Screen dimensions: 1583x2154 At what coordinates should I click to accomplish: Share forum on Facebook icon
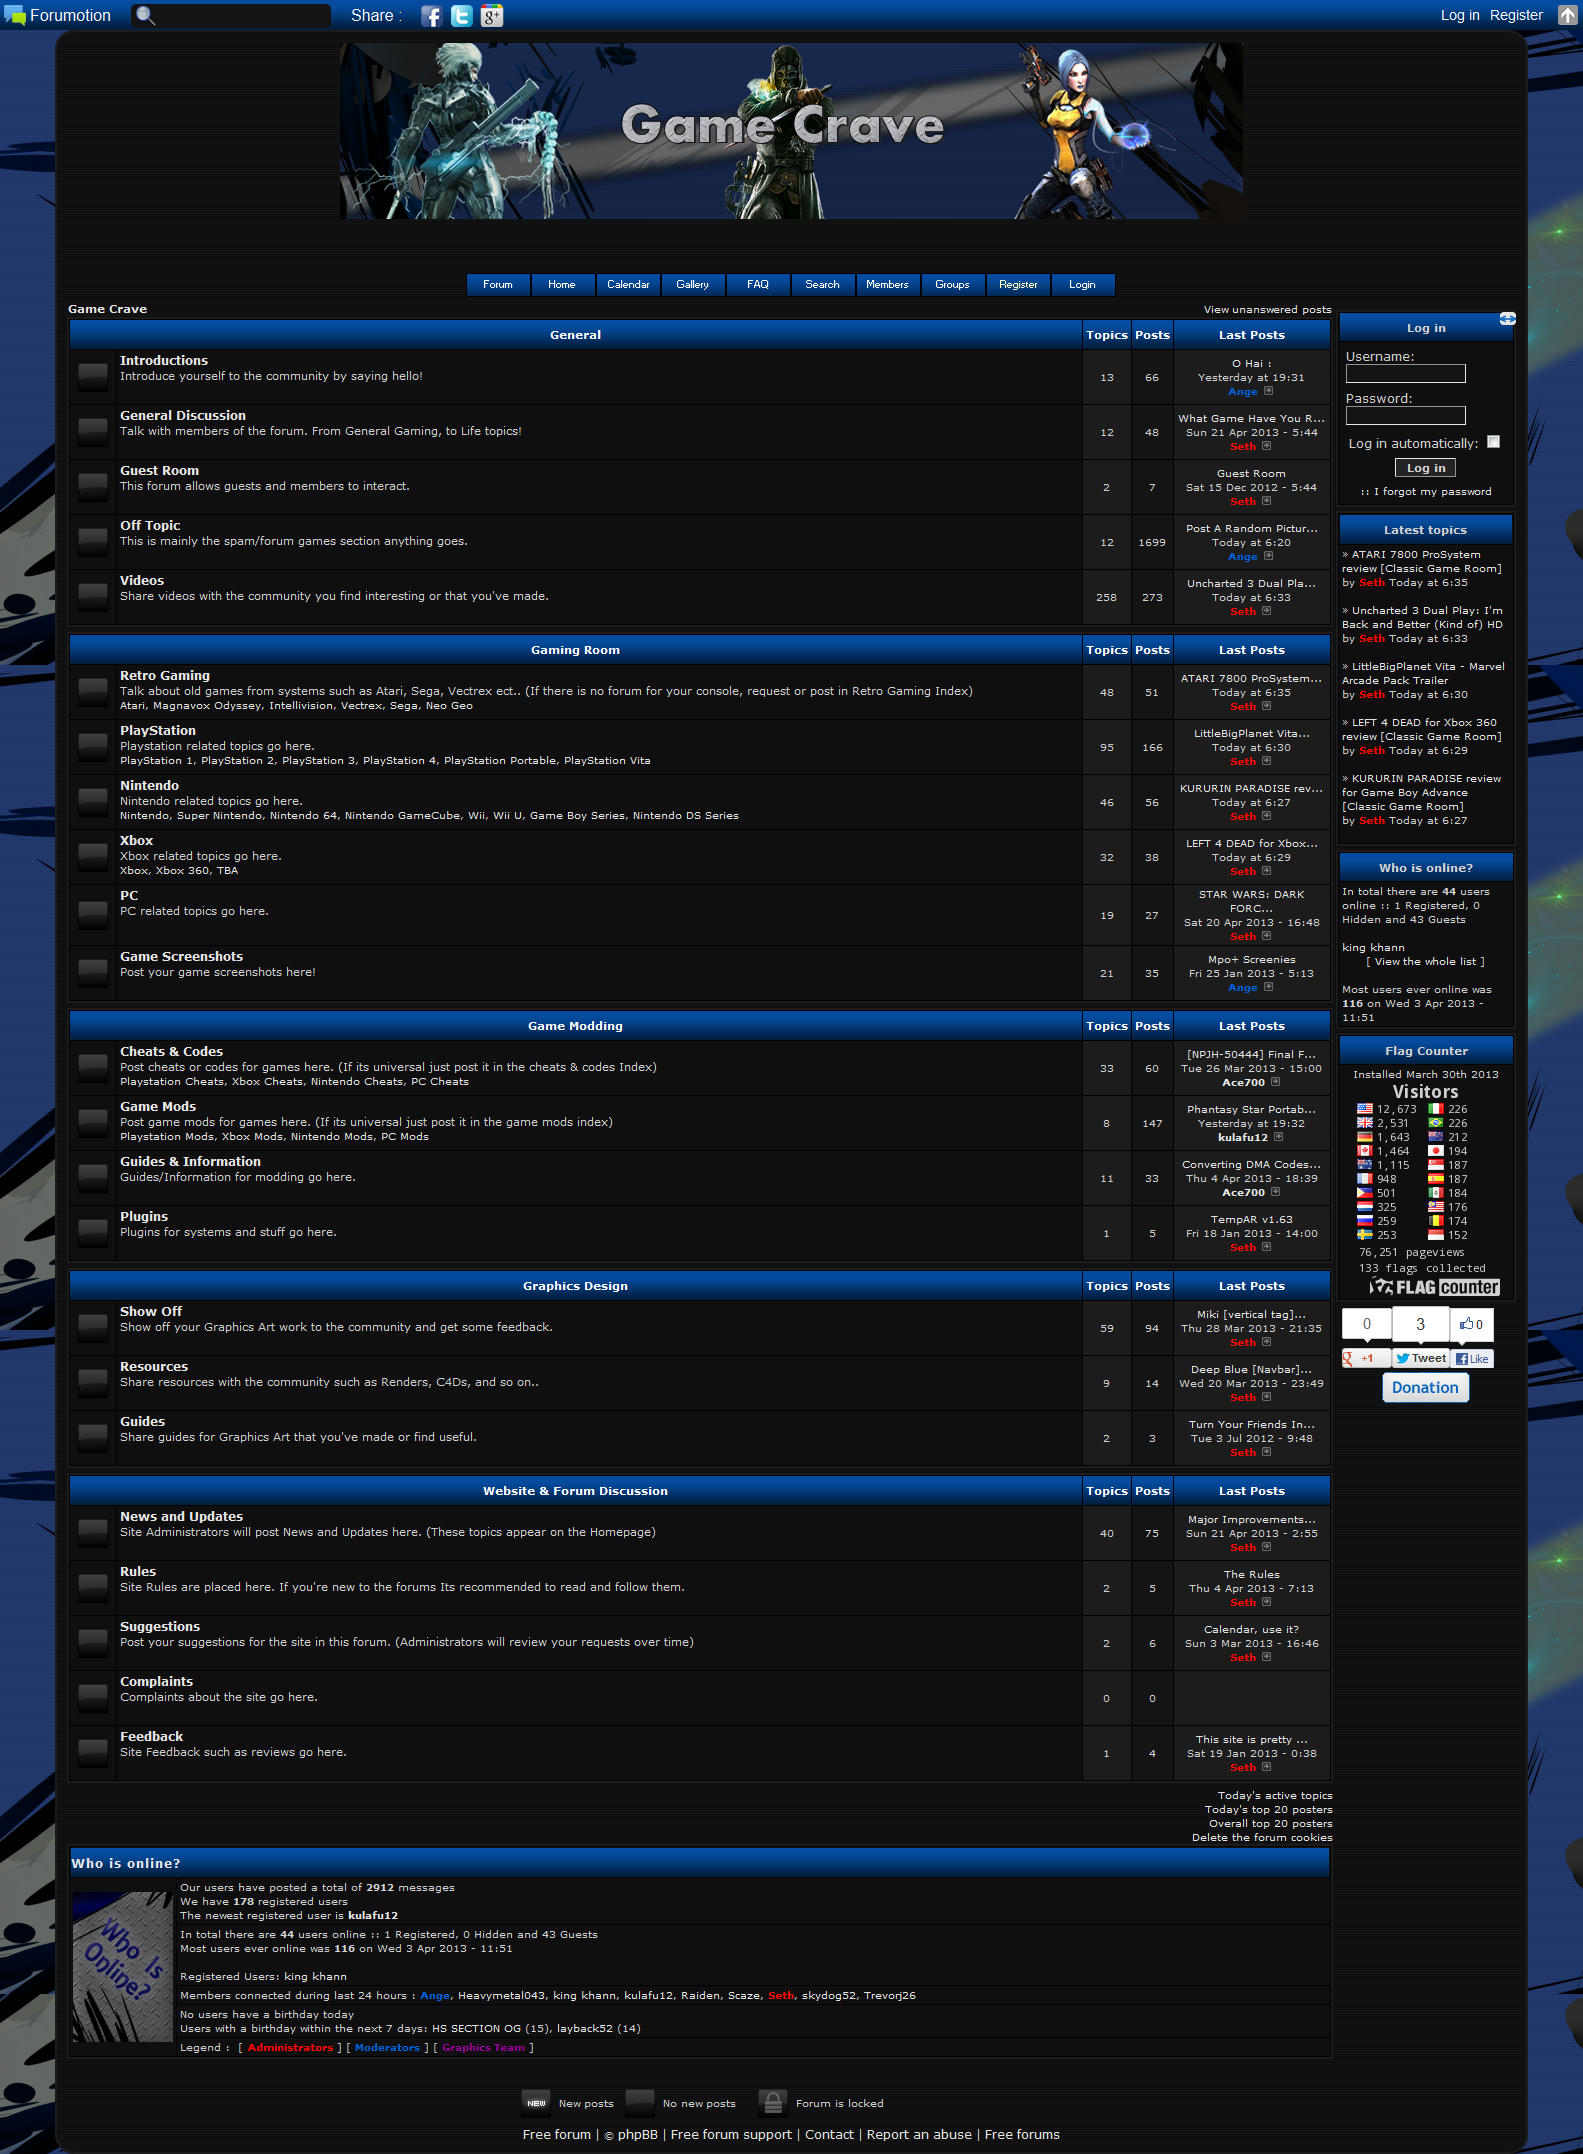(431, 16)
